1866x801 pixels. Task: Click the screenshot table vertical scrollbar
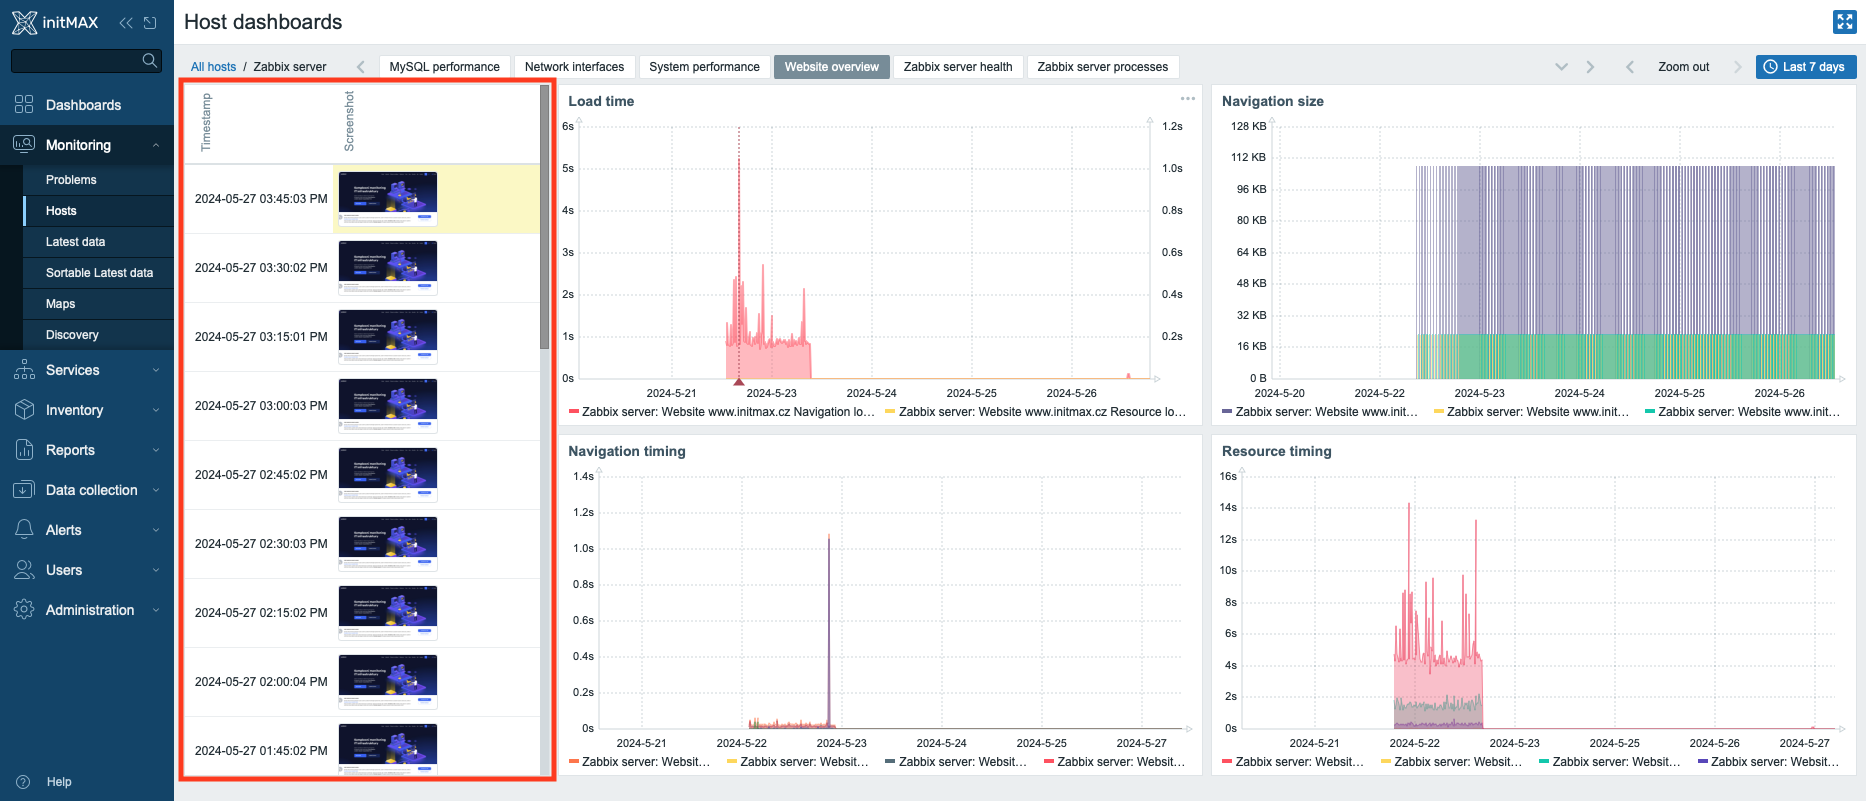544,217
